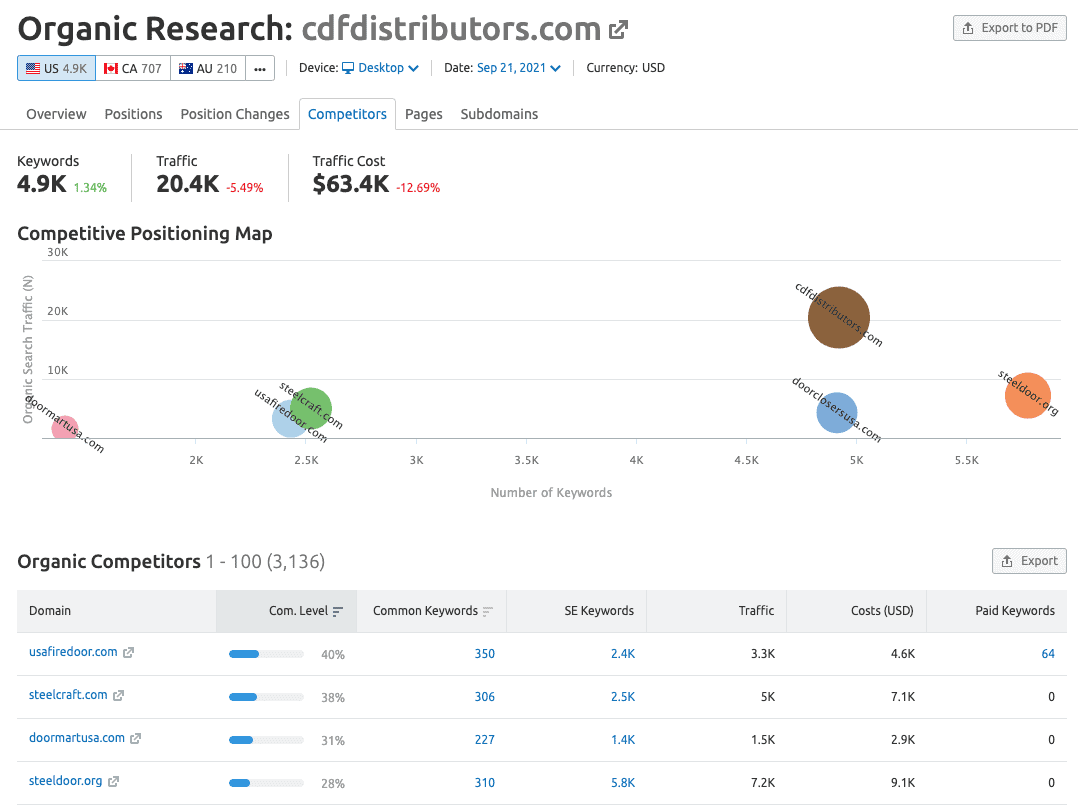Click common keywords value 350

click(x=485, y=654)
